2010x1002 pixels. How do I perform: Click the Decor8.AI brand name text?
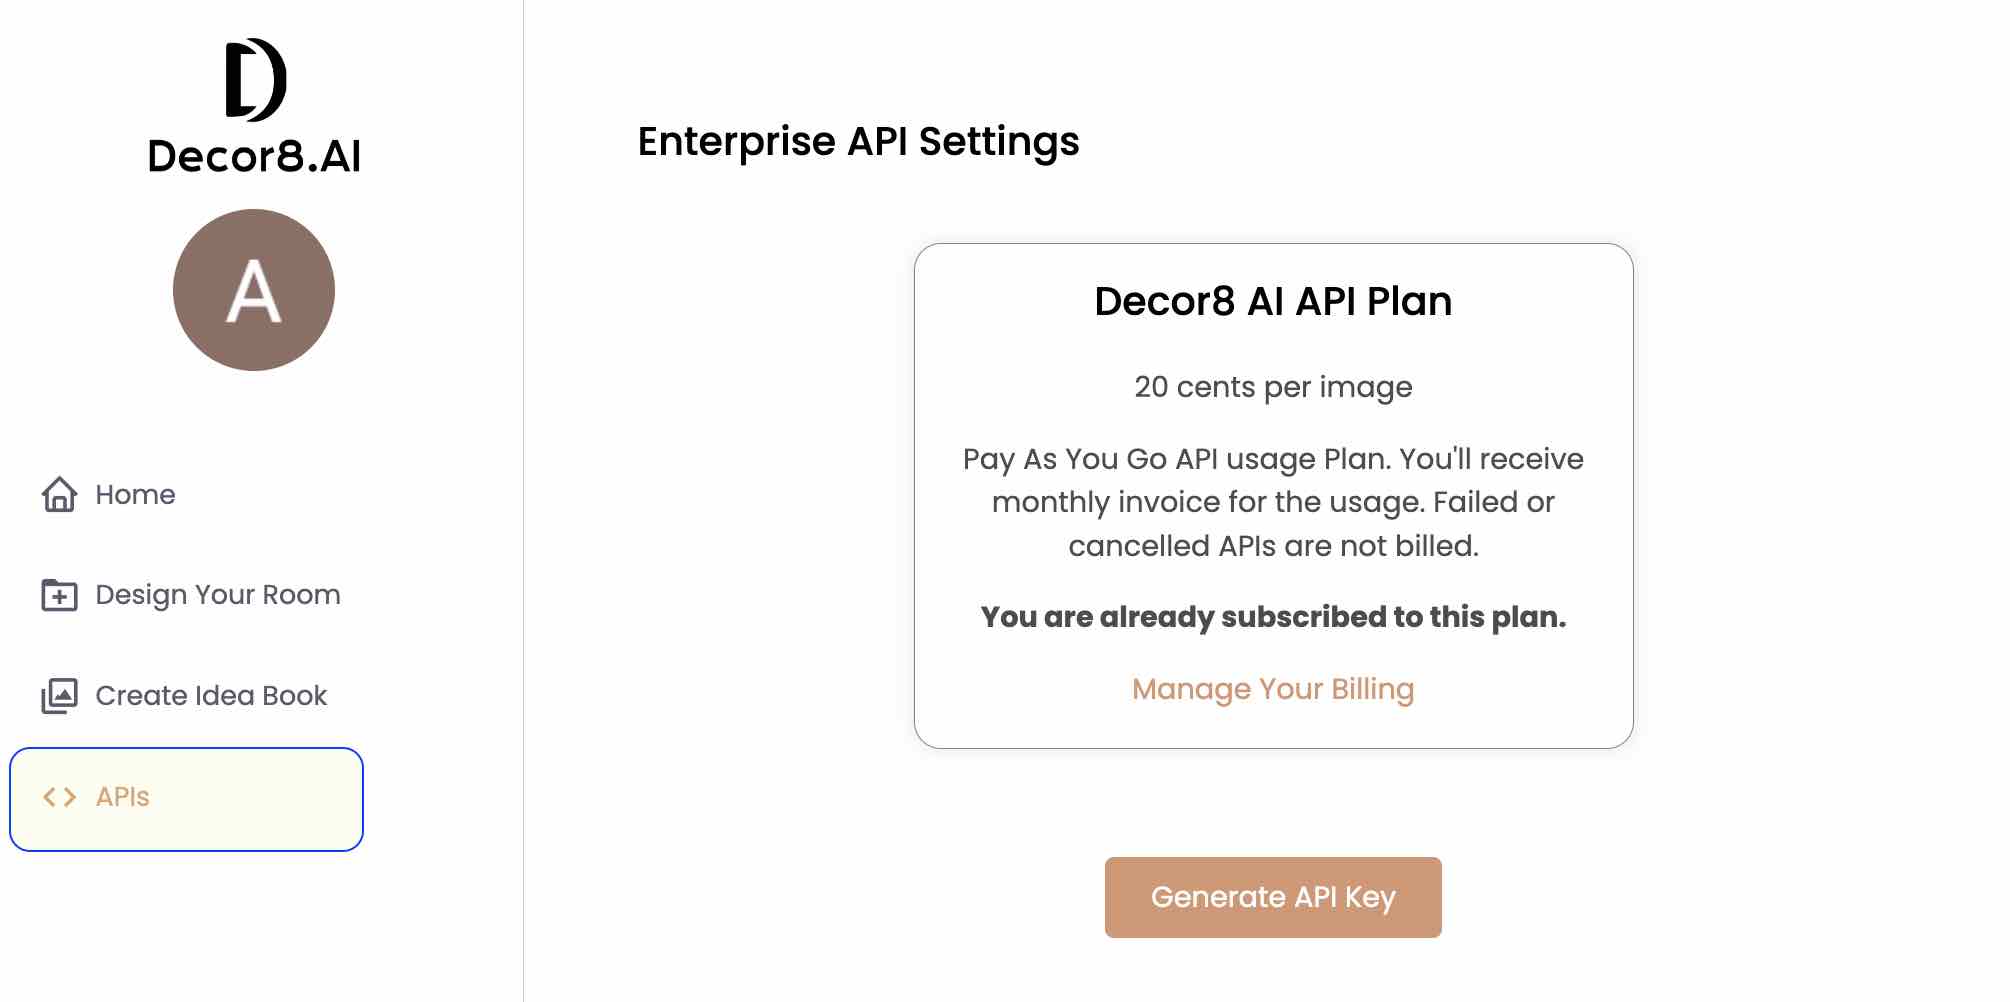pos(254,156)
